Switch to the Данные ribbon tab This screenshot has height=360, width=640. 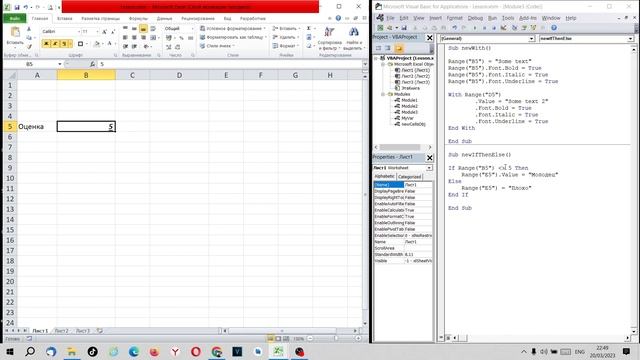tap(164, 19)
